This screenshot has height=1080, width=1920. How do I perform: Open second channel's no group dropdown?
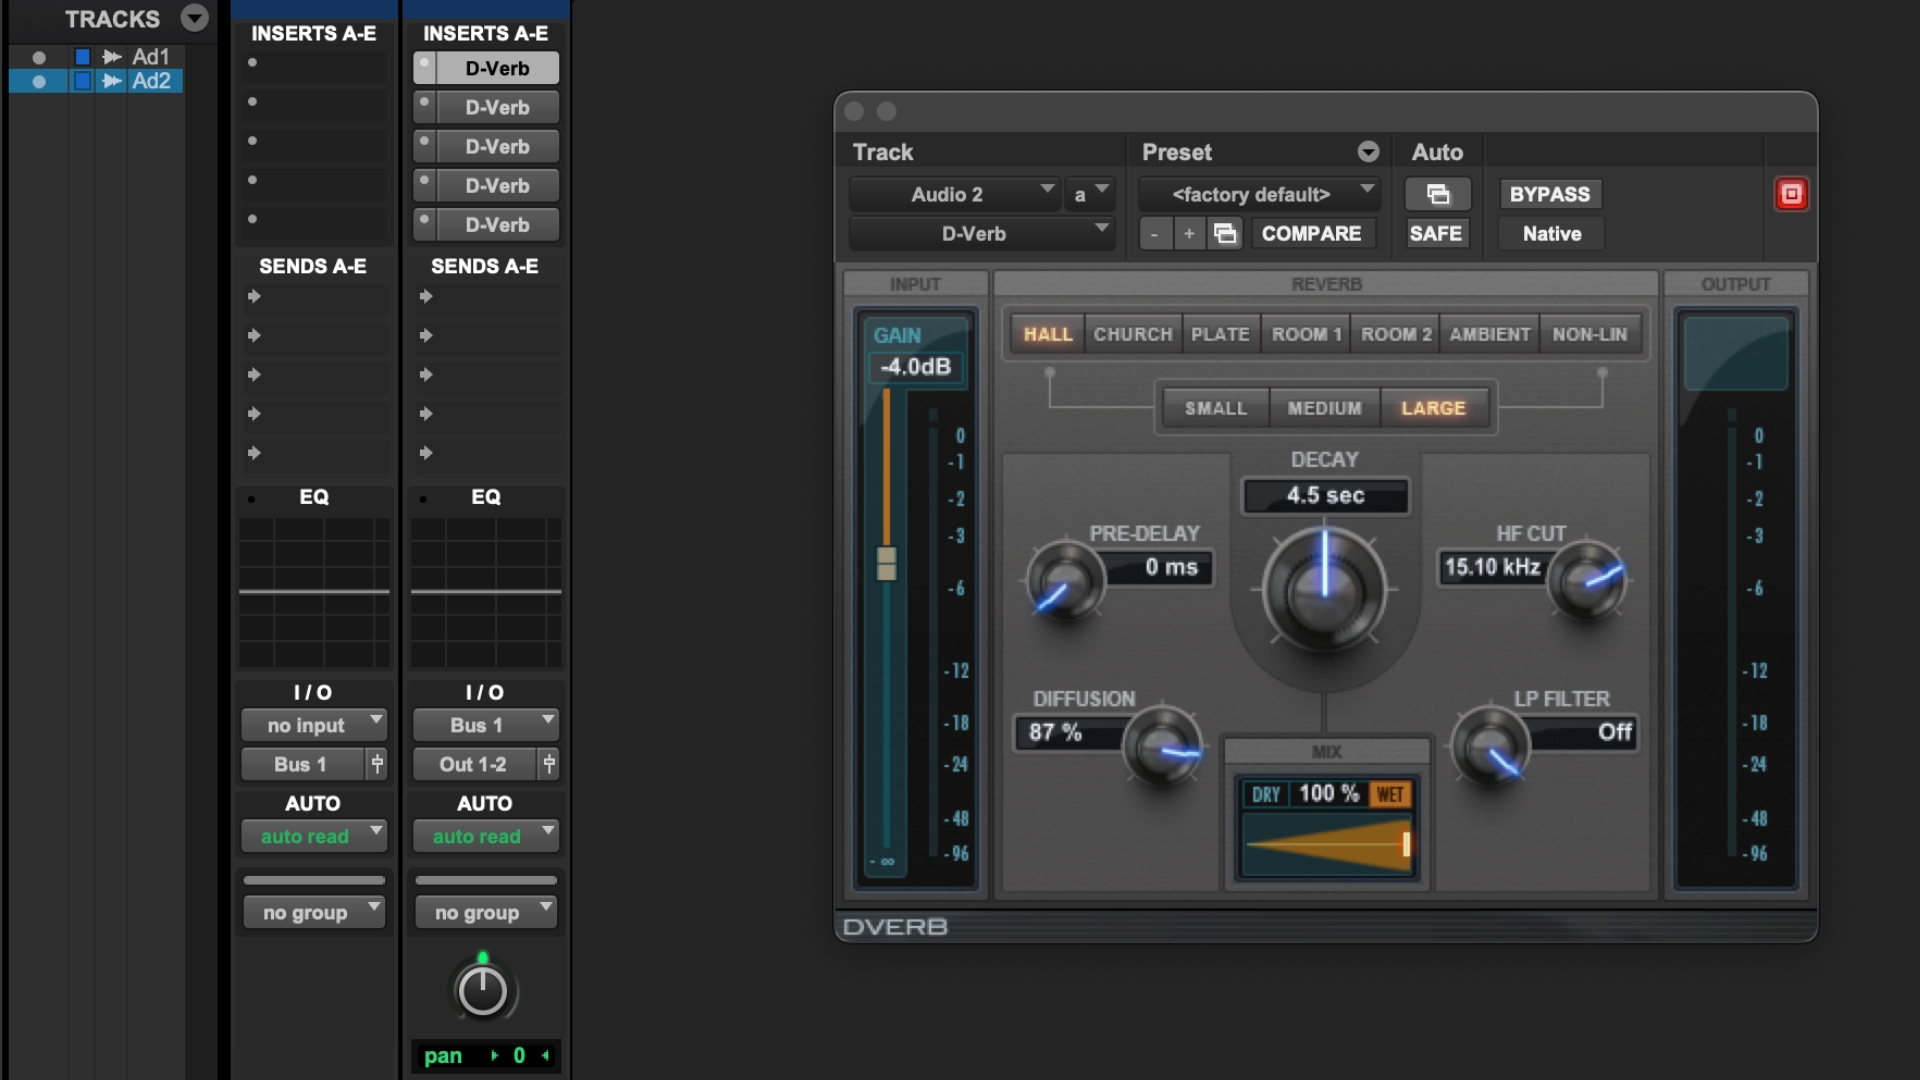point(486,912)
